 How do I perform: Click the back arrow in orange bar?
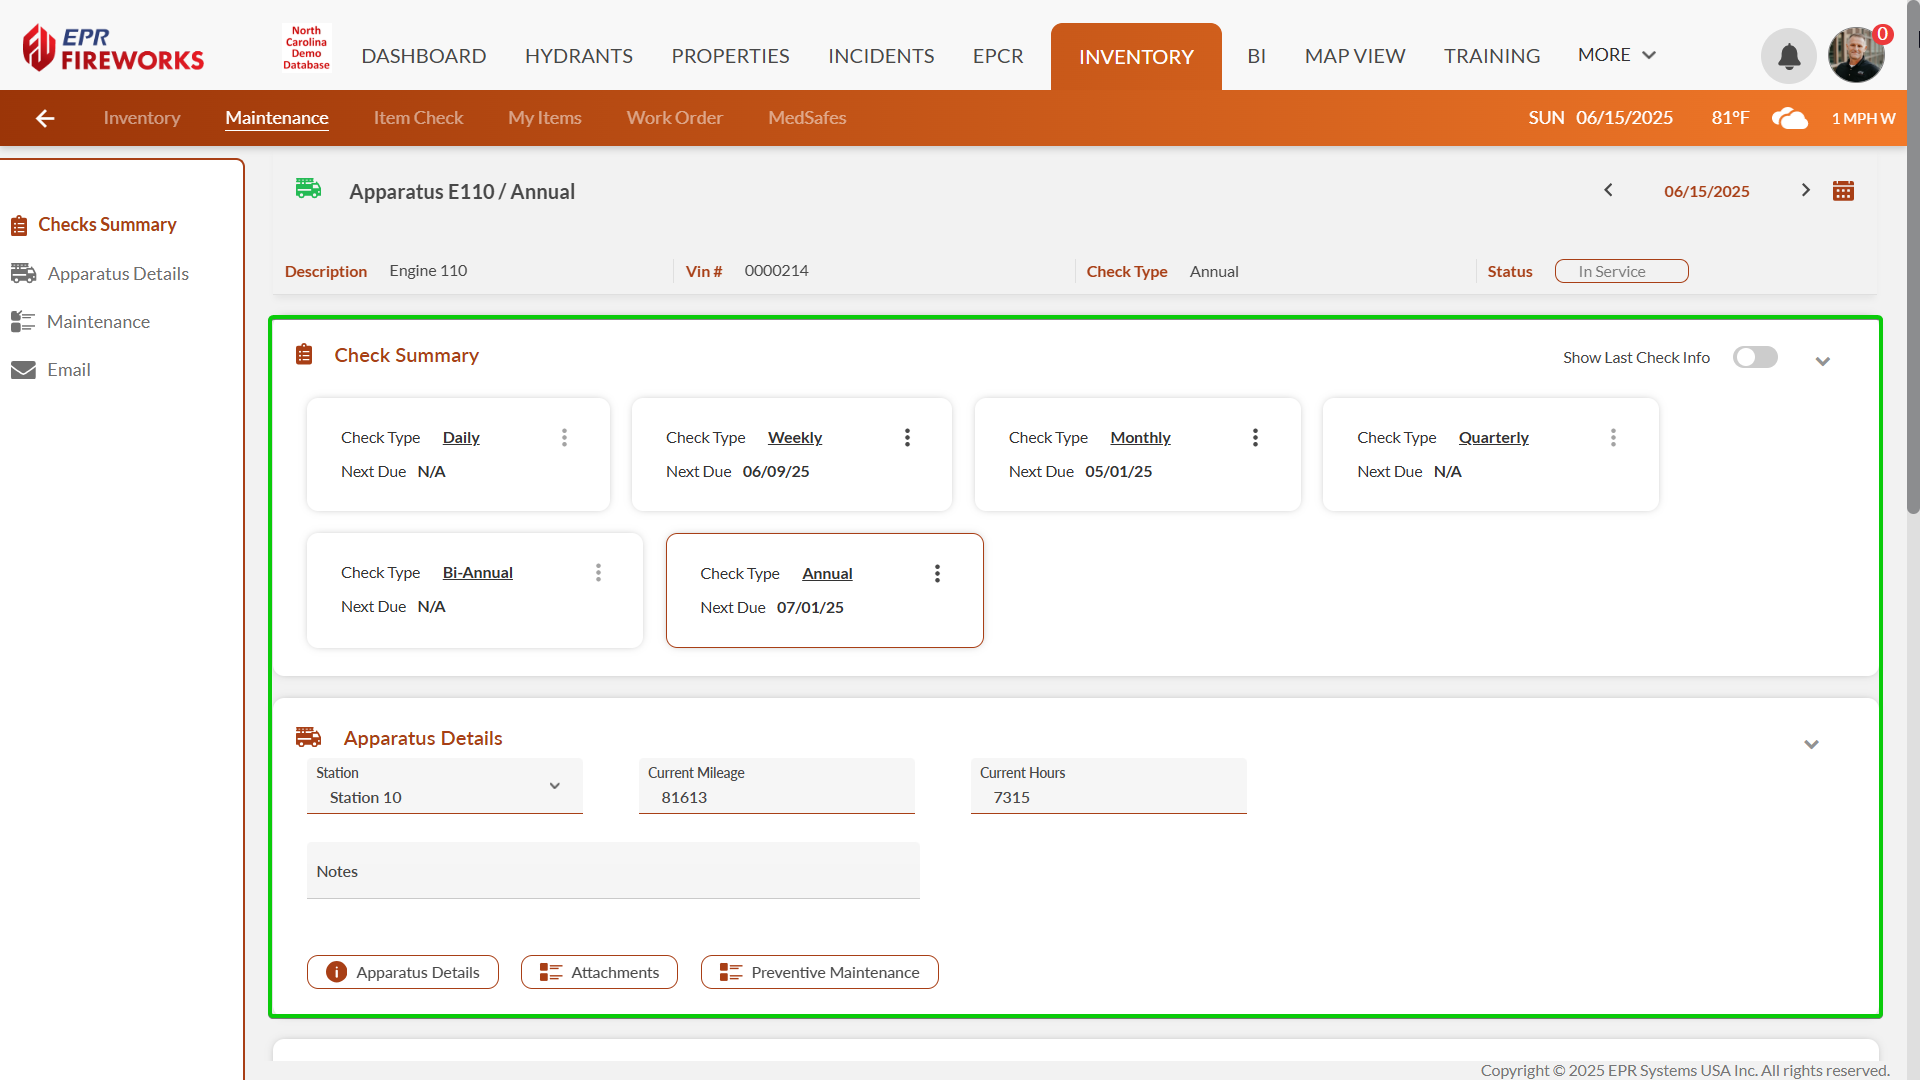pyautogui.click(x=45, y=118)
